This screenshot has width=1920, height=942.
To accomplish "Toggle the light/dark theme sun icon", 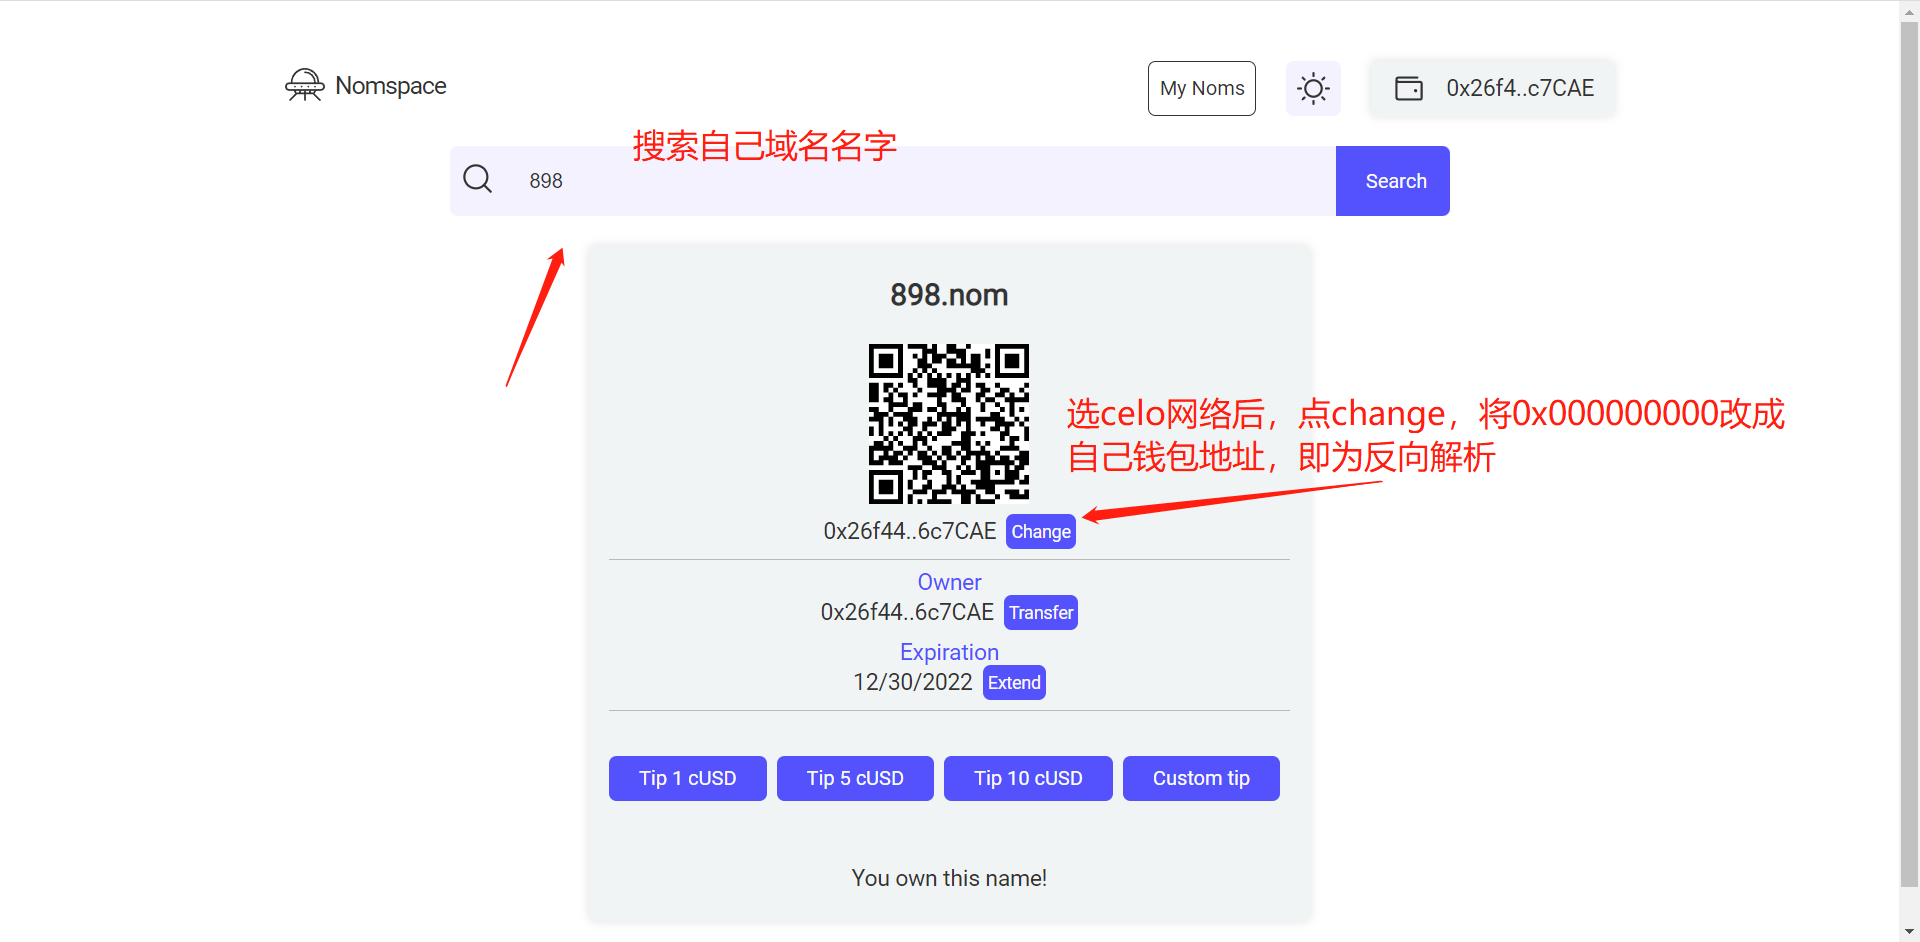I will [x=1313, y=88].
